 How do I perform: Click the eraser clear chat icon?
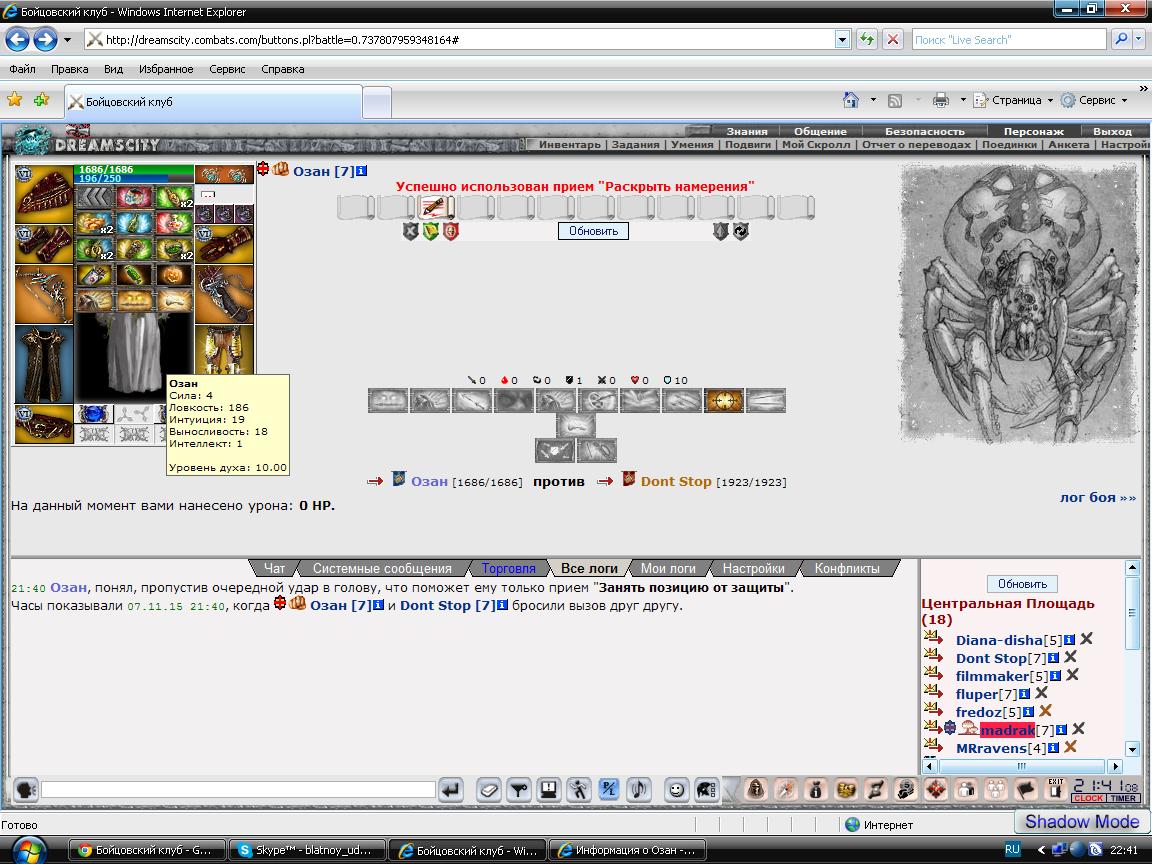[489, 791]
